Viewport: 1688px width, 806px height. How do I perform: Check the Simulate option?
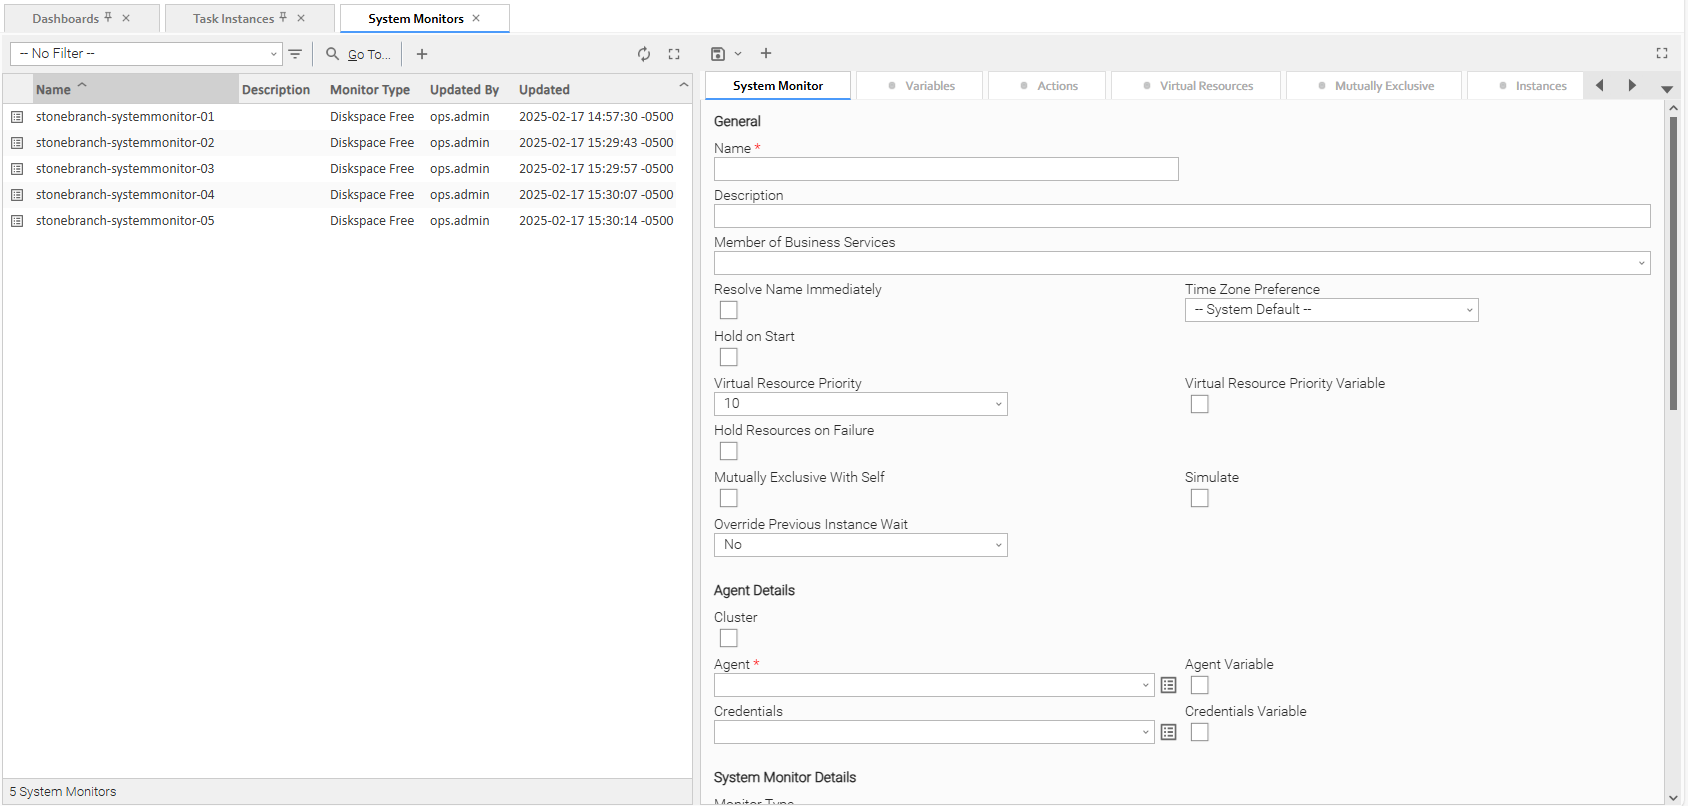pyautogui.click(x=1200, y=498)
